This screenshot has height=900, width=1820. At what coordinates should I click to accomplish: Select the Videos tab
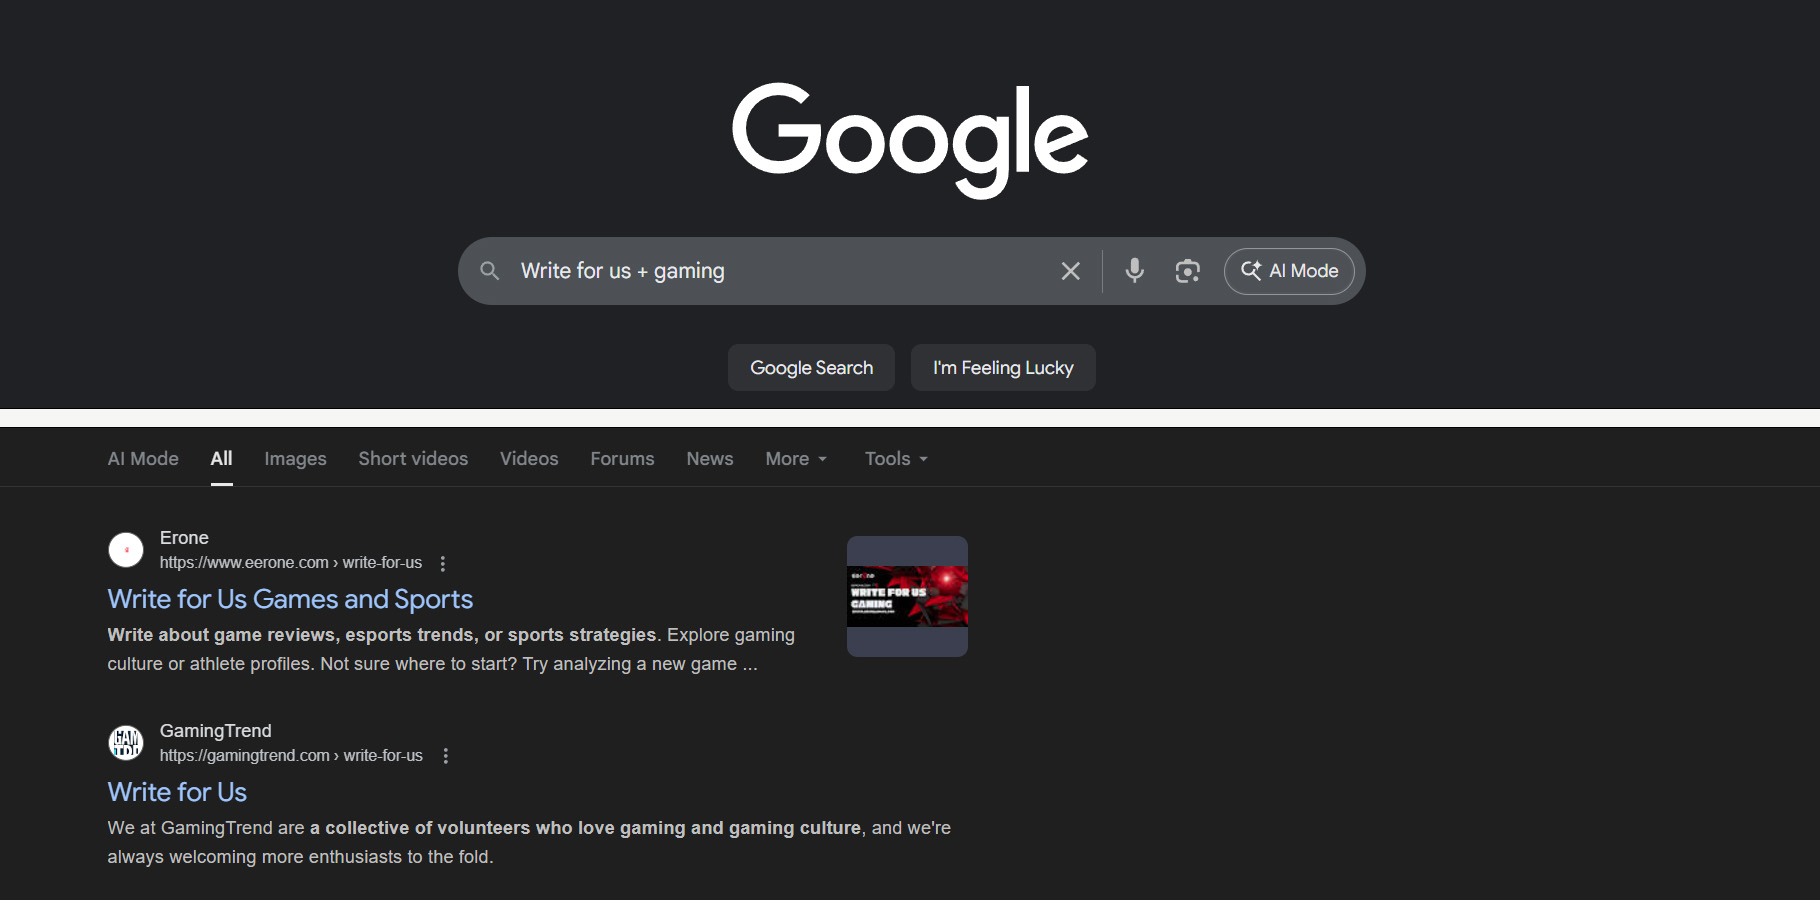529,458
